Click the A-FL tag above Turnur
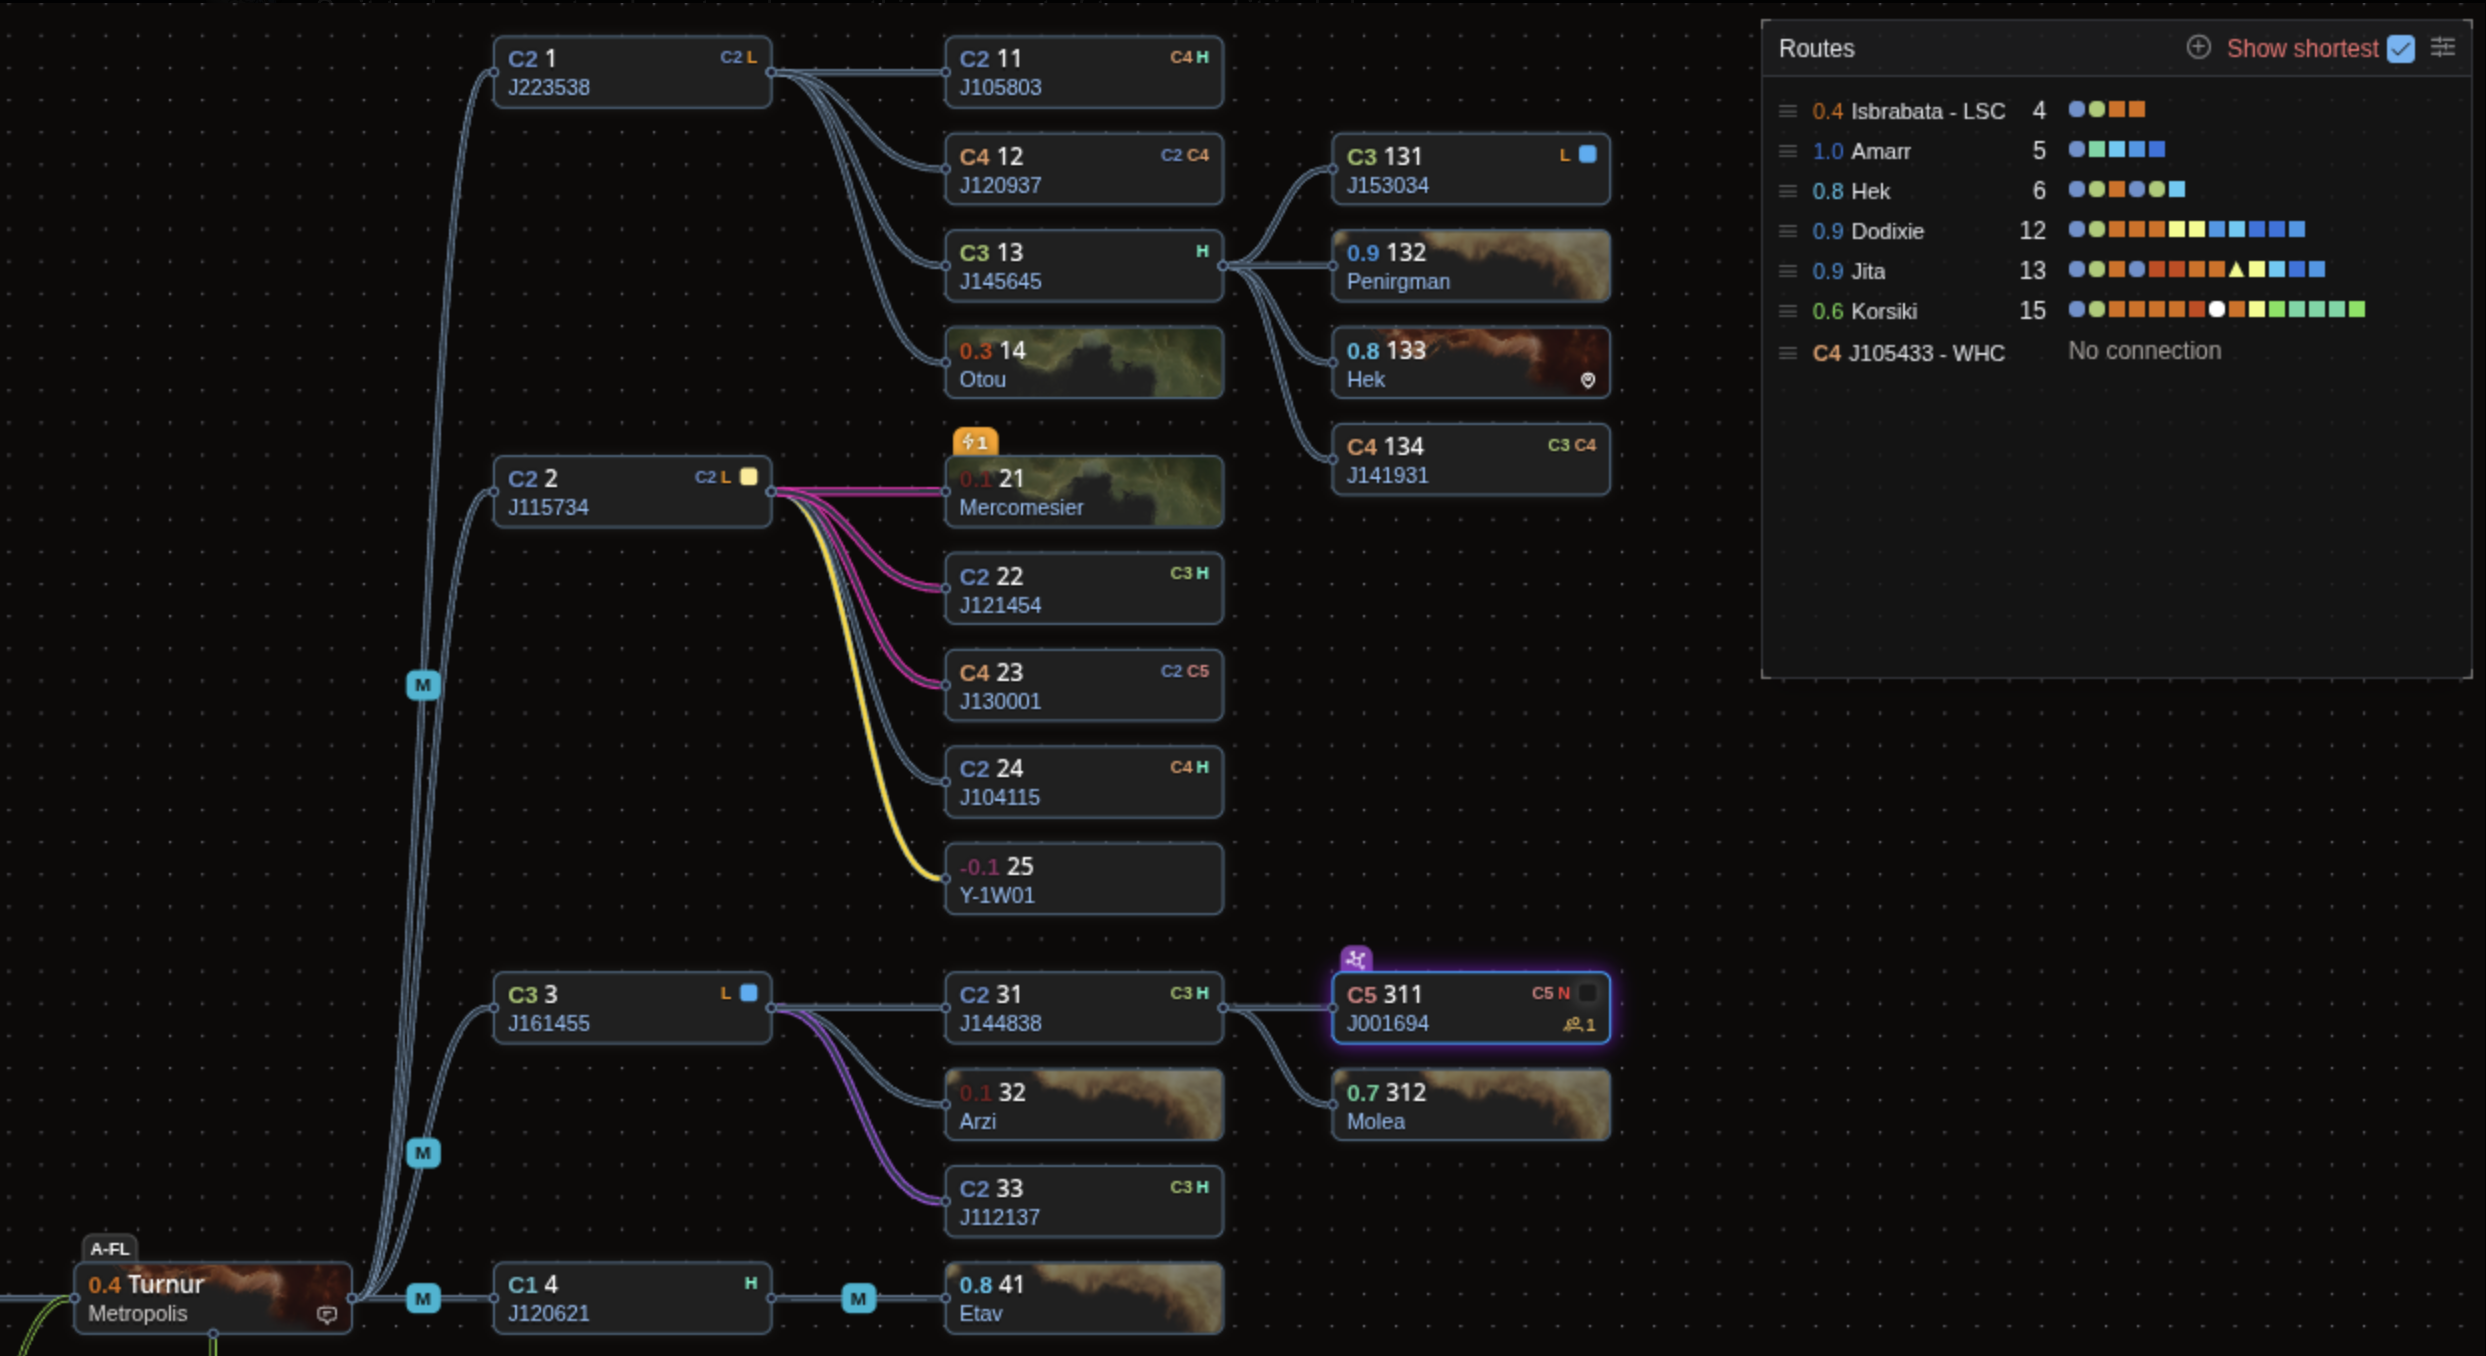Image resolution: width=2486 pixels, height=1356 pixels. click(x=109, y=1248)
